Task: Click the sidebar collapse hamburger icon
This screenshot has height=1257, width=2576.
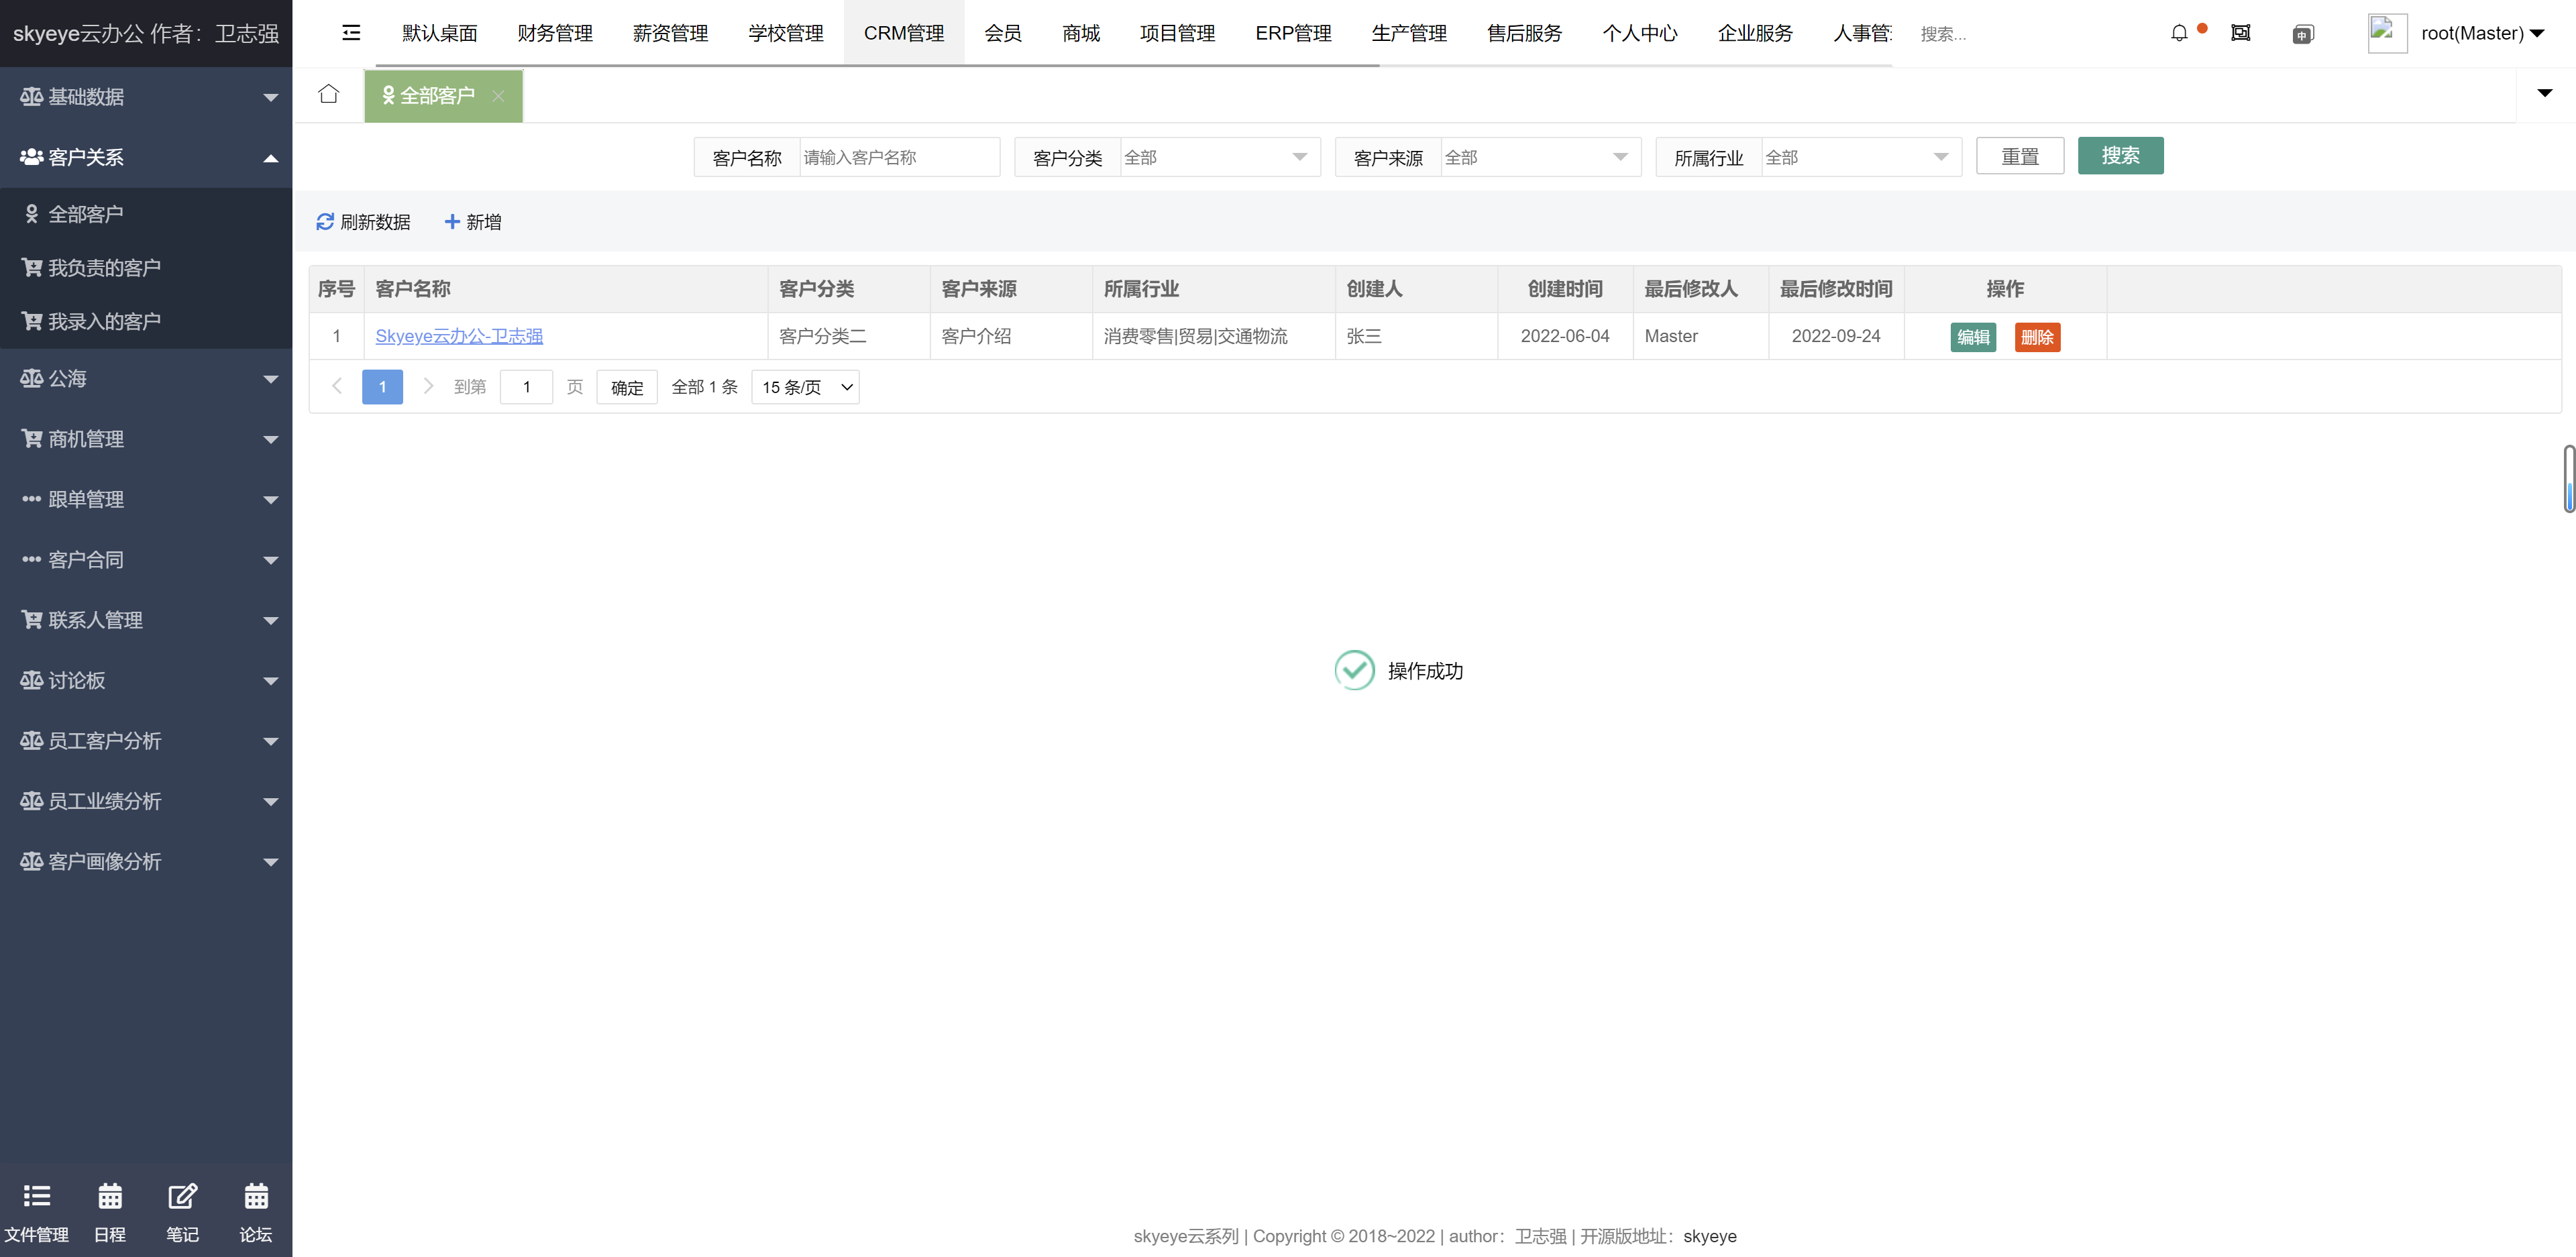Action: [351, 33]
